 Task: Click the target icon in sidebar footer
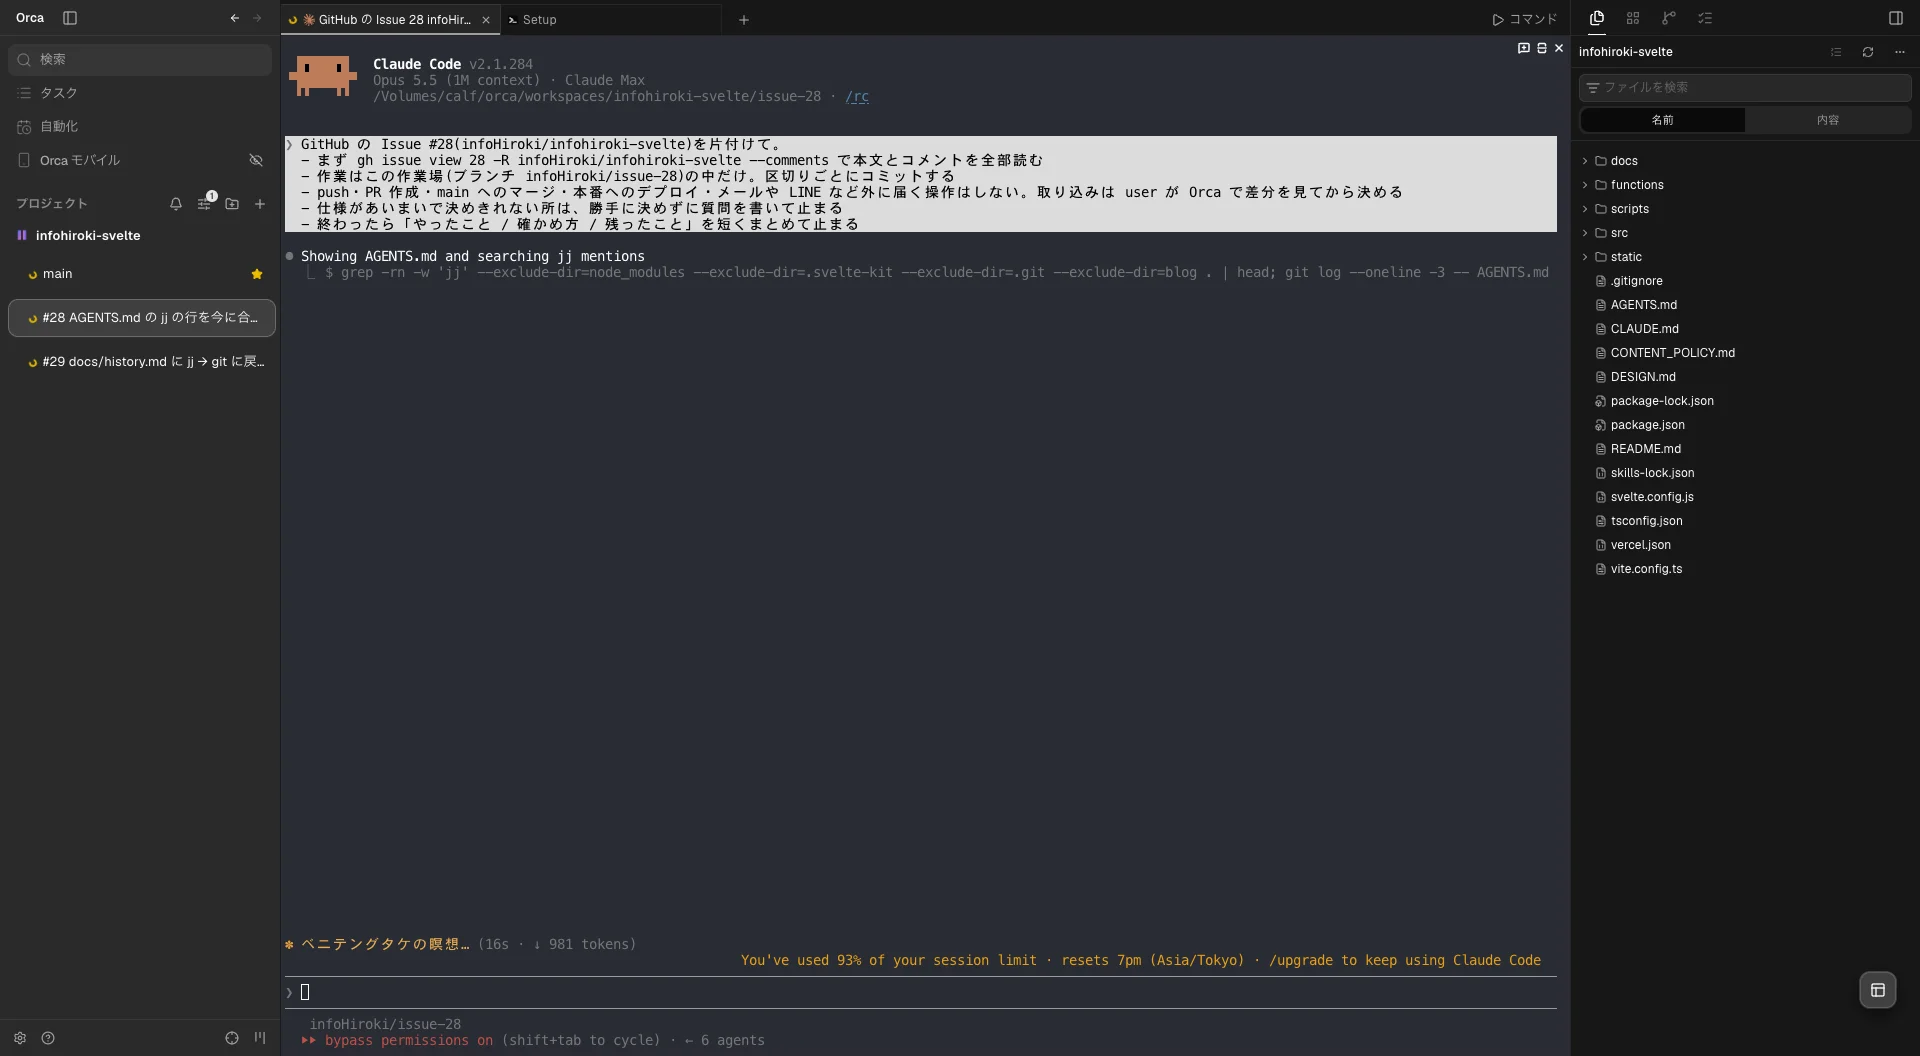(232, 1038)
